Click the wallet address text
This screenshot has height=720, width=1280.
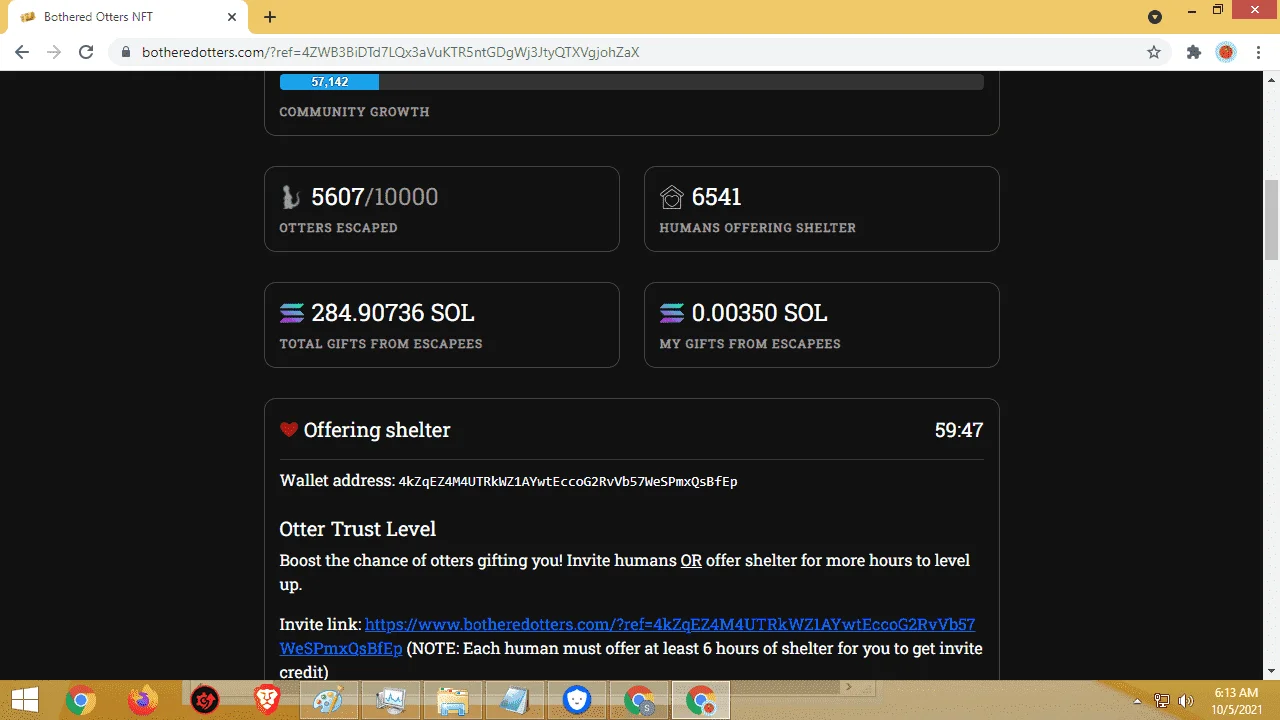568,482
